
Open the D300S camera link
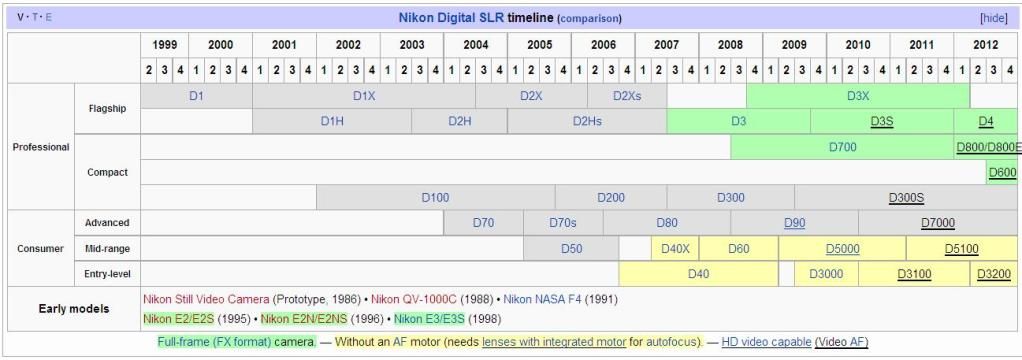[x=906, y=198]
